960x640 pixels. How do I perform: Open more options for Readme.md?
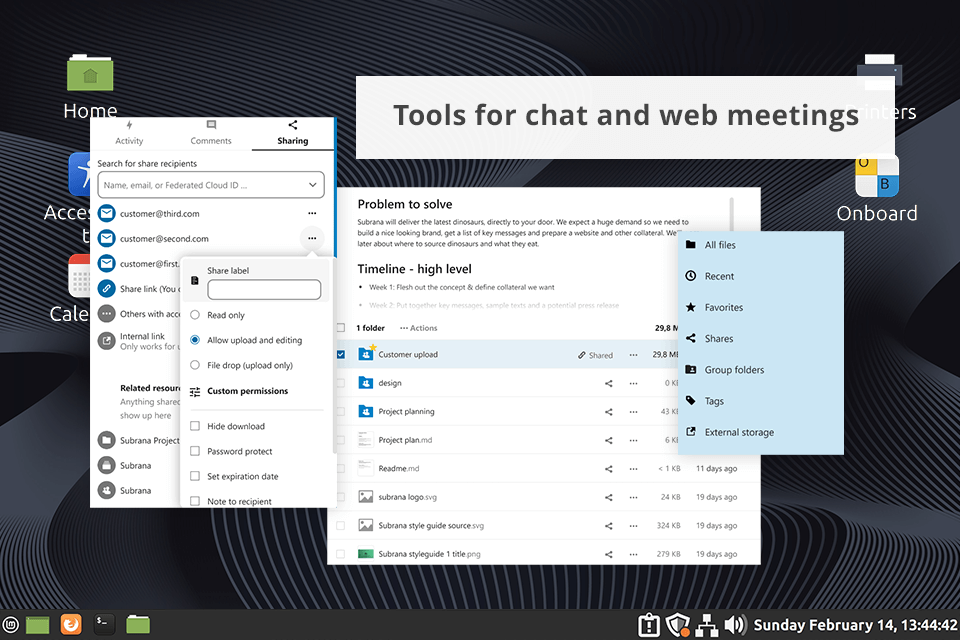coord(633,469)
